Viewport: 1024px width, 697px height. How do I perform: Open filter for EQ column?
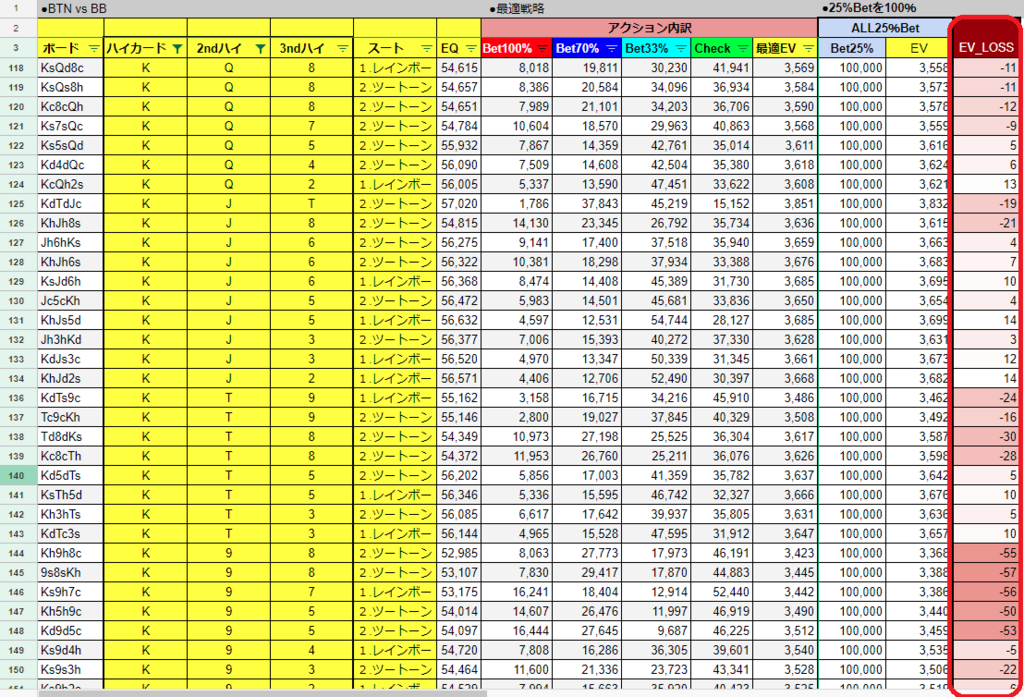[471, 48]
